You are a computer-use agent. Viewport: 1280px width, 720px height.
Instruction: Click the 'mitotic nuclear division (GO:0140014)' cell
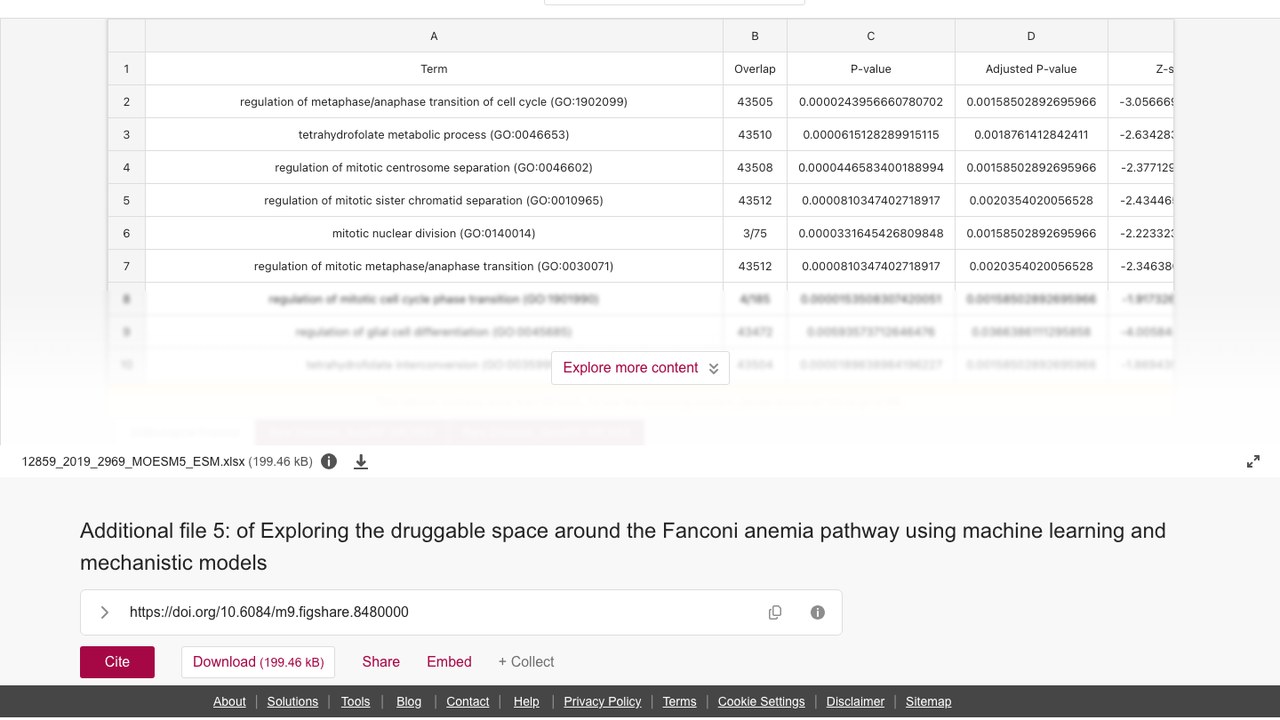[x=434, y=234]
